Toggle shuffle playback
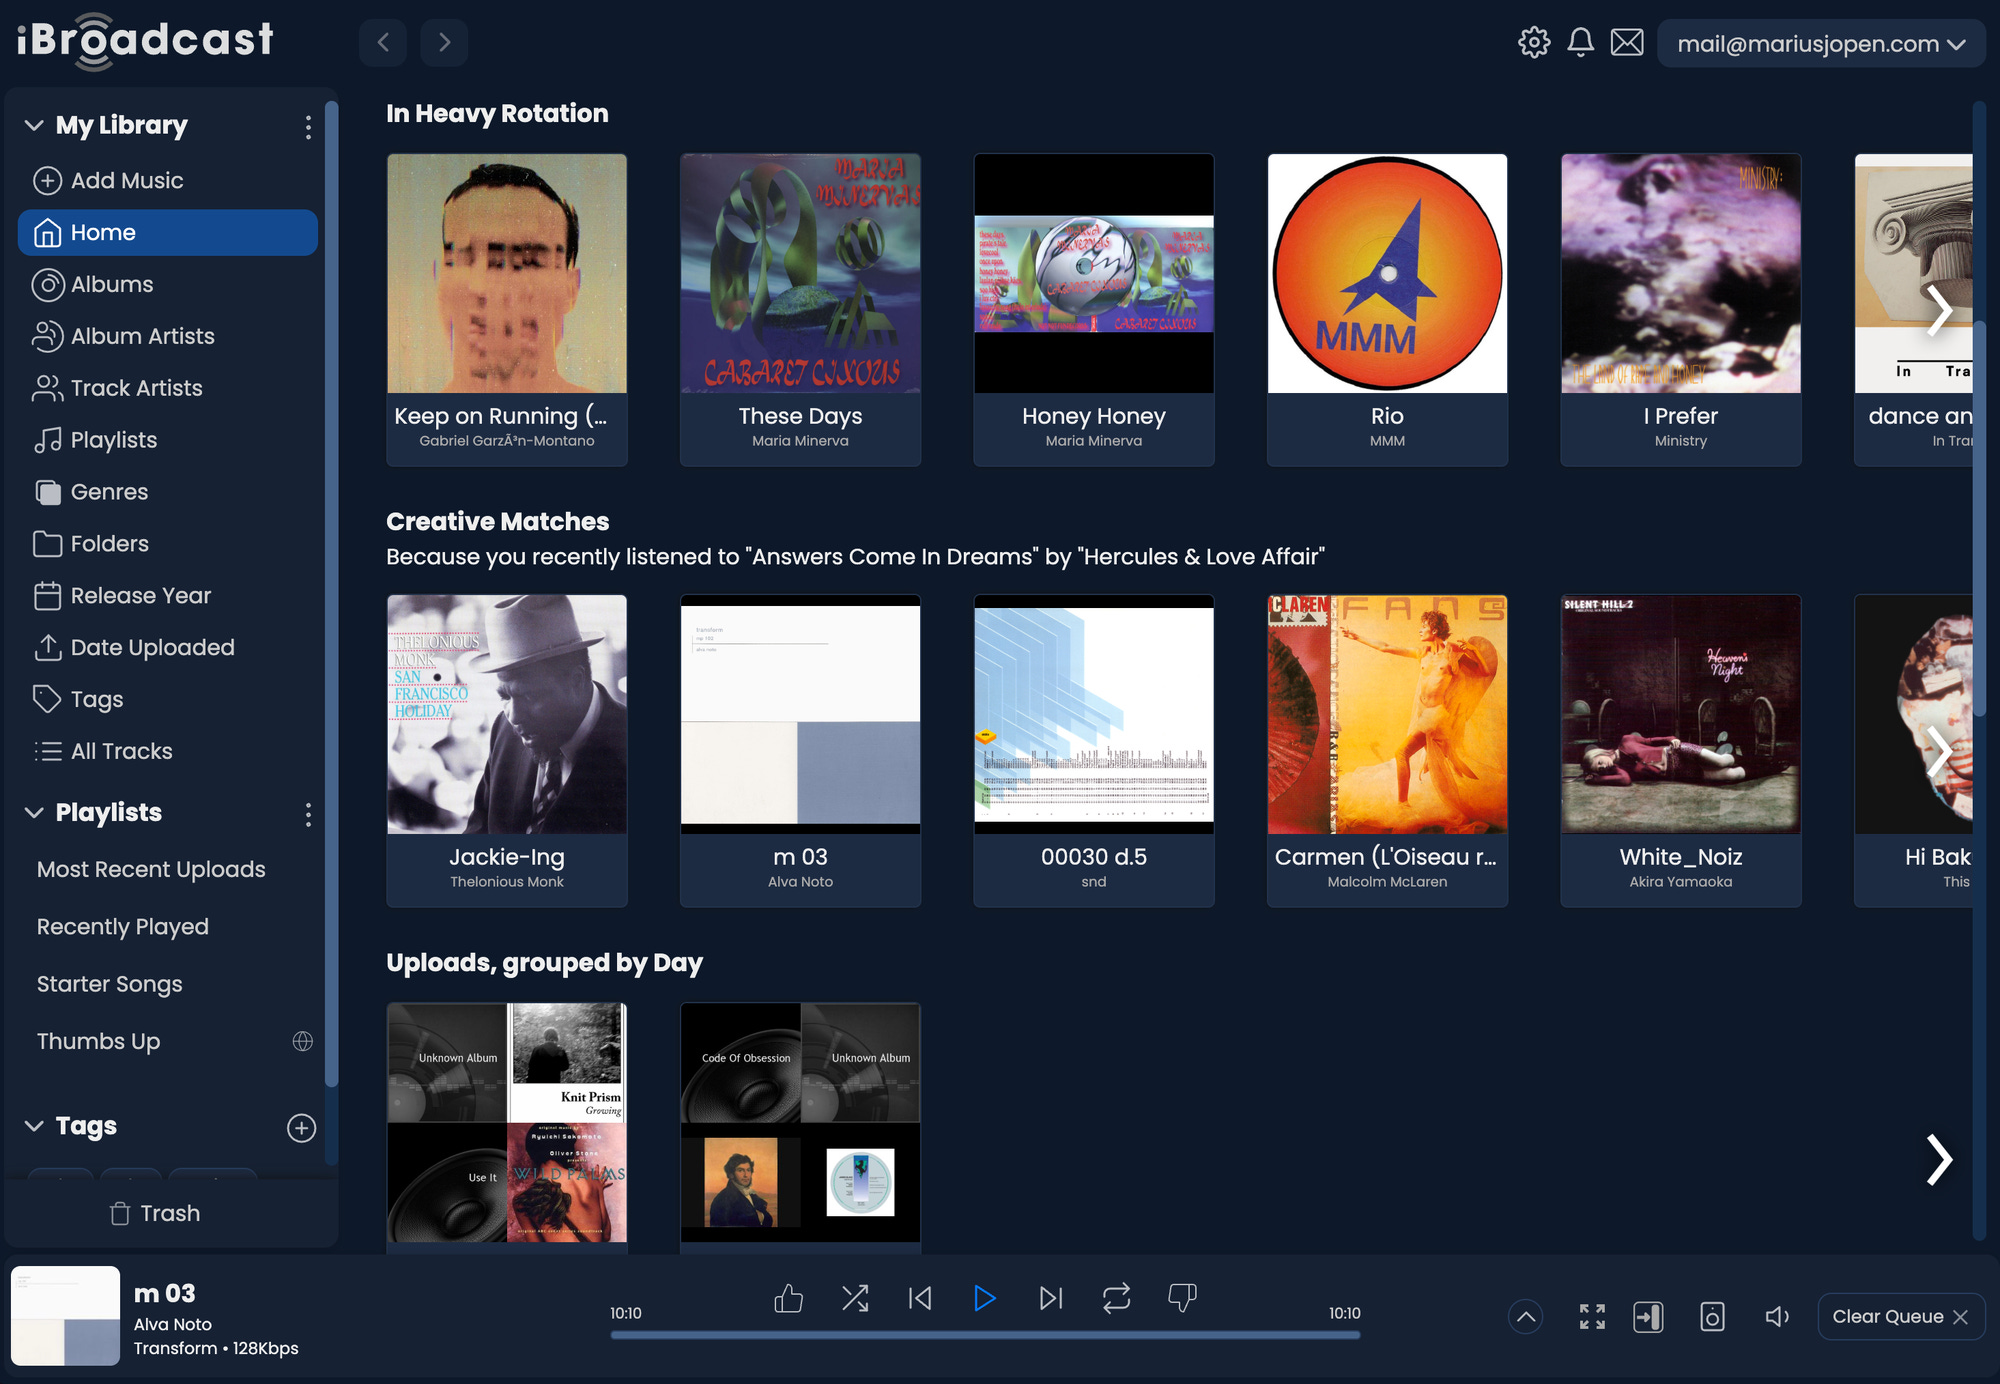The image size is (2000, 1384). coord(855,1298)
